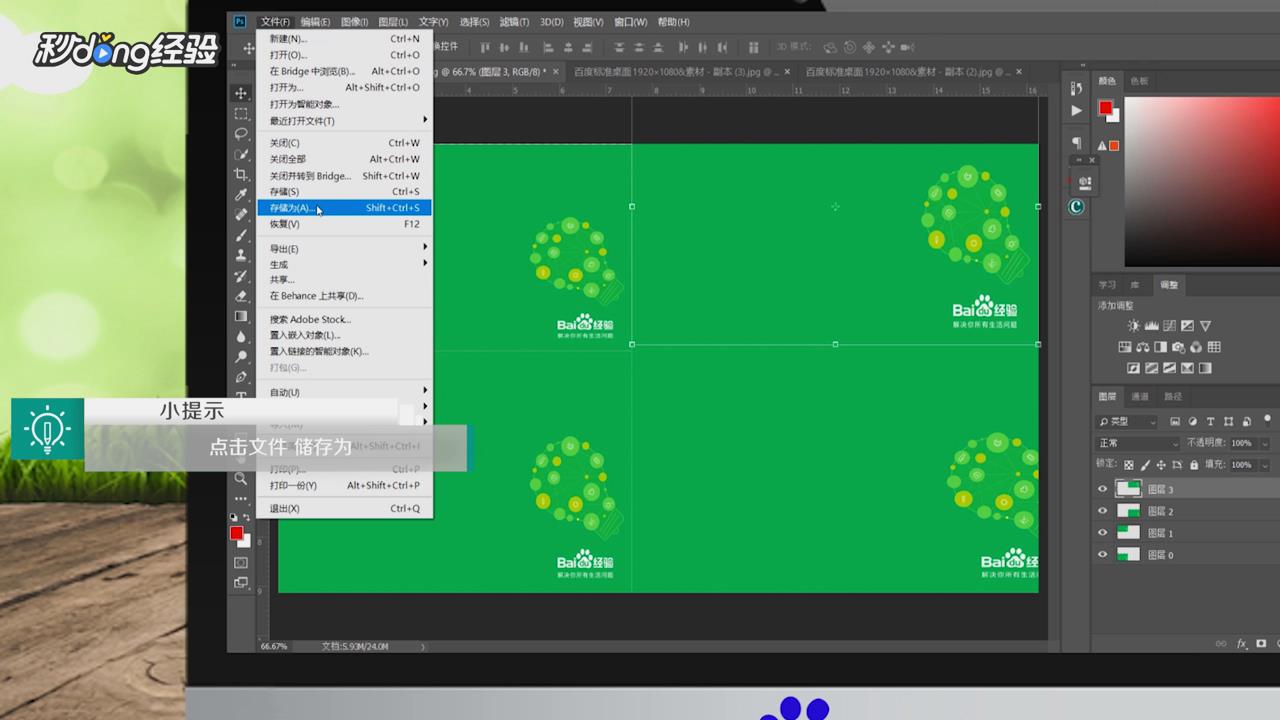This screenshot has width=1280, height=720.
Task: Choose 搜索 Adobe Stock... menu entry
Action: pyautogui.click(x=345, y=319)
